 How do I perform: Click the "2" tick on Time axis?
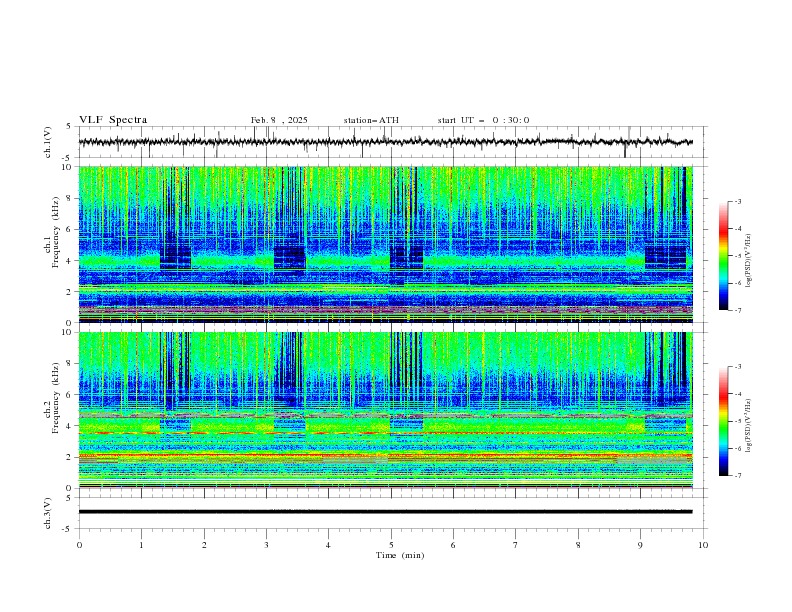coord(204,545)
